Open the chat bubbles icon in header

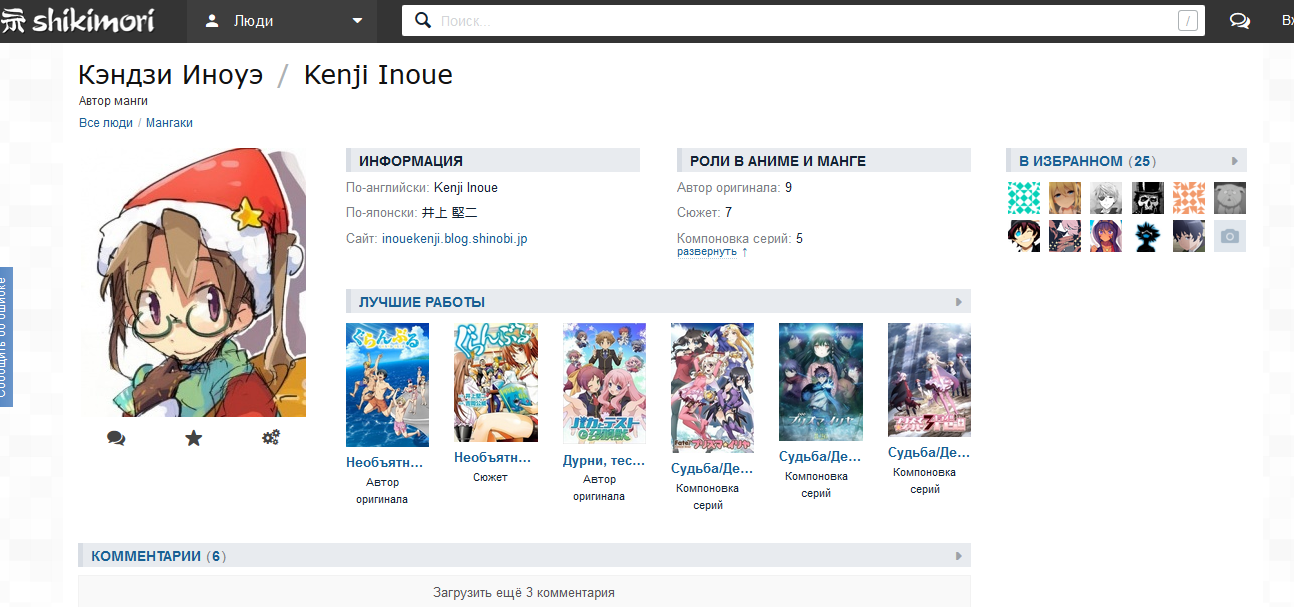pos(1239,20)
